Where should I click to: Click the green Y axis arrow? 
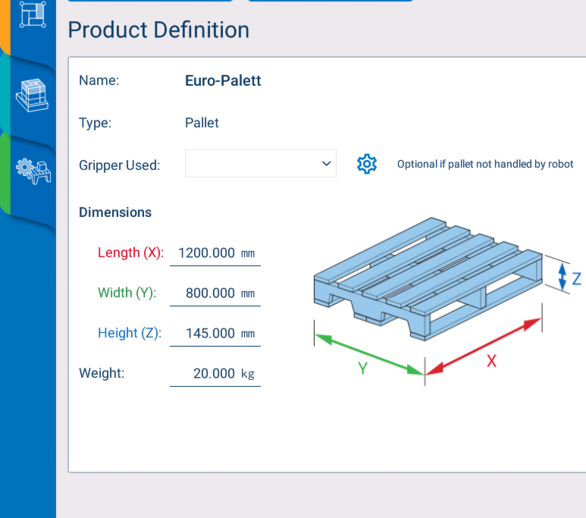[x=370, y=355]
